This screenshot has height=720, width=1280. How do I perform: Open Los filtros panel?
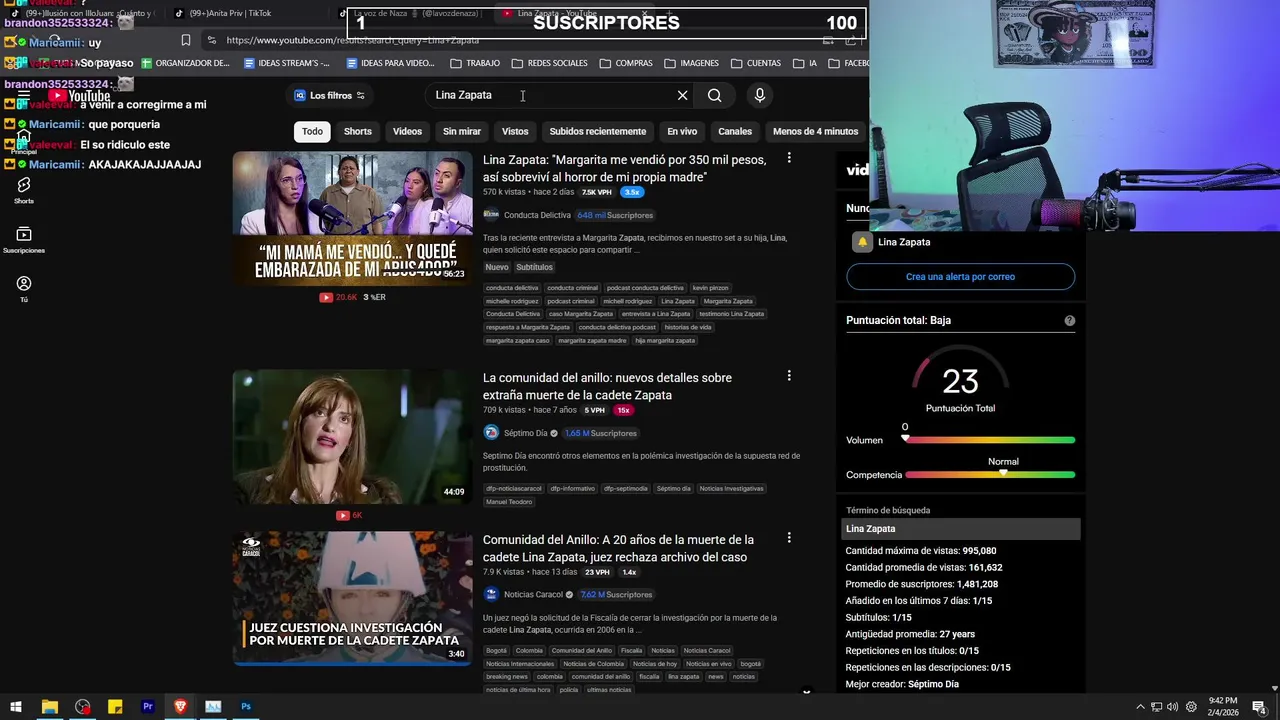click(330, 95)
